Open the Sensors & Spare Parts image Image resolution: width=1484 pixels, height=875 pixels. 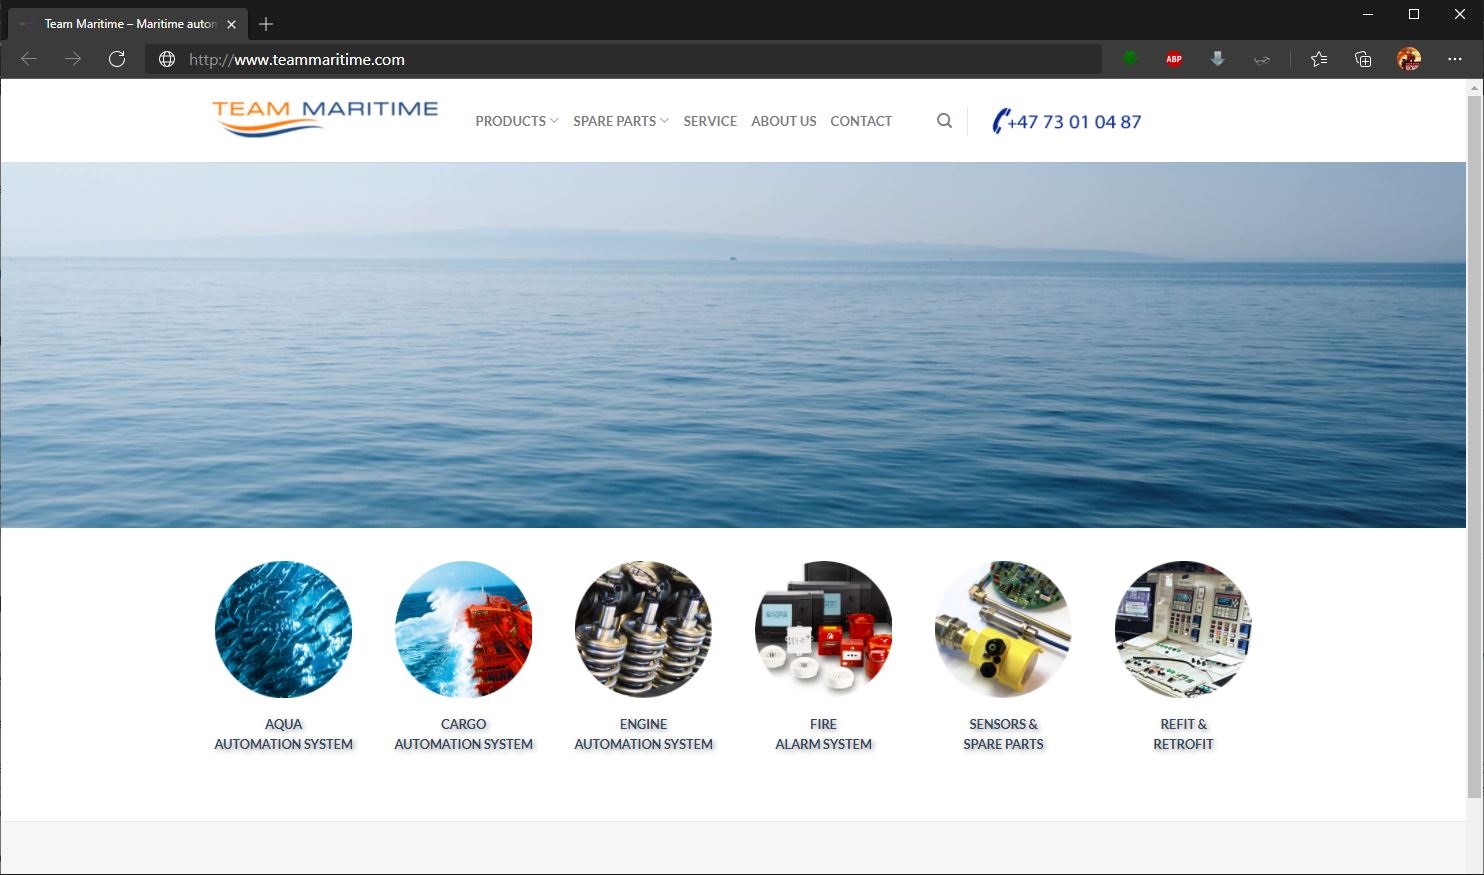click(x=1003, y=629)
